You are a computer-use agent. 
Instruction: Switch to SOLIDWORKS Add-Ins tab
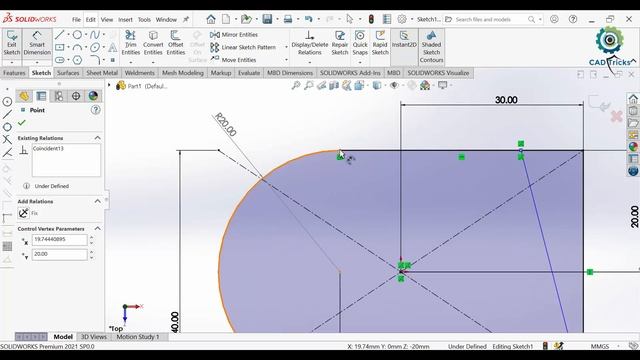coord(350,73)
